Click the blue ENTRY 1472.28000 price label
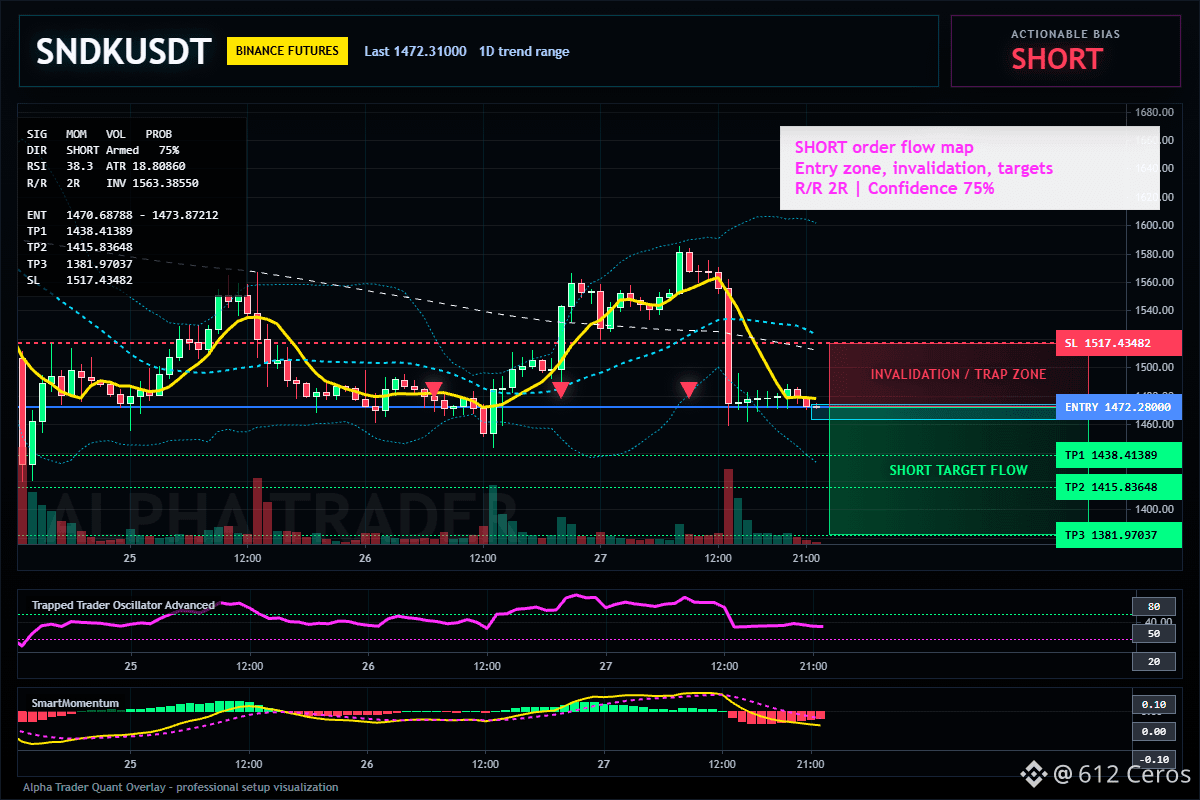This screenshot has height=800, width=1200. click(1118, 407)
